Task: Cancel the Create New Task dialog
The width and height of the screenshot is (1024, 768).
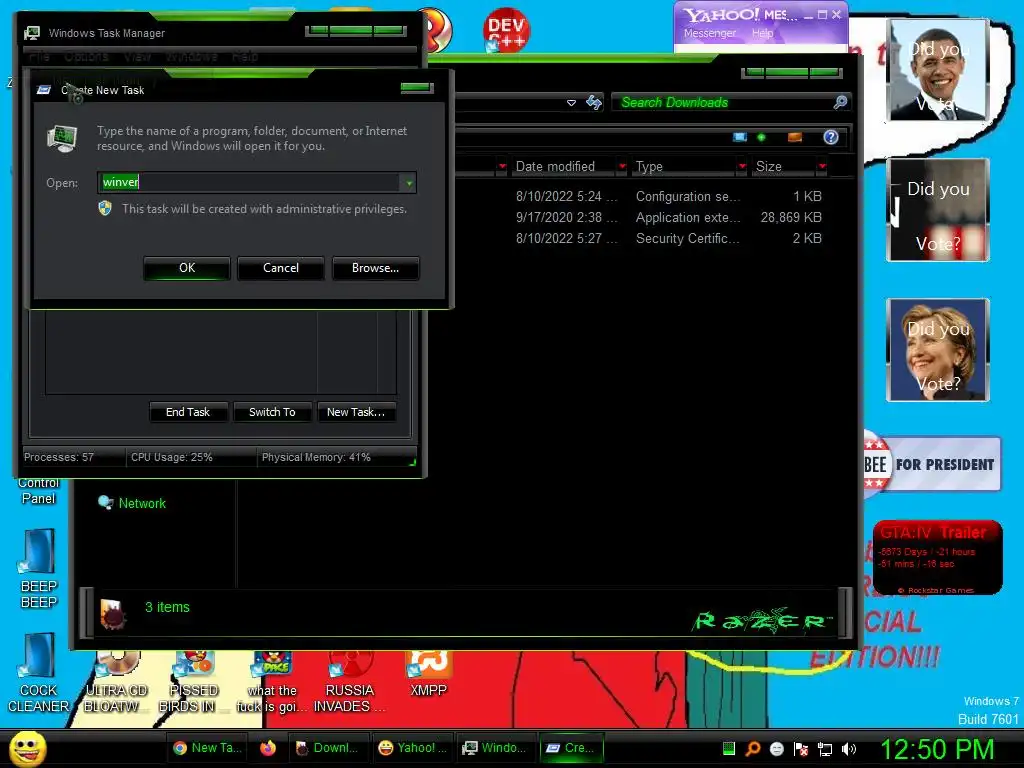Action: tap(281, 268)
